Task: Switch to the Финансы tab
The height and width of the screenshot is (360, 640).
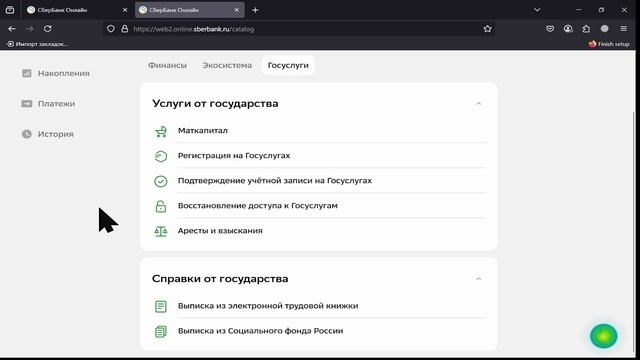Action: pyautogui.click(x=167, y=65)
